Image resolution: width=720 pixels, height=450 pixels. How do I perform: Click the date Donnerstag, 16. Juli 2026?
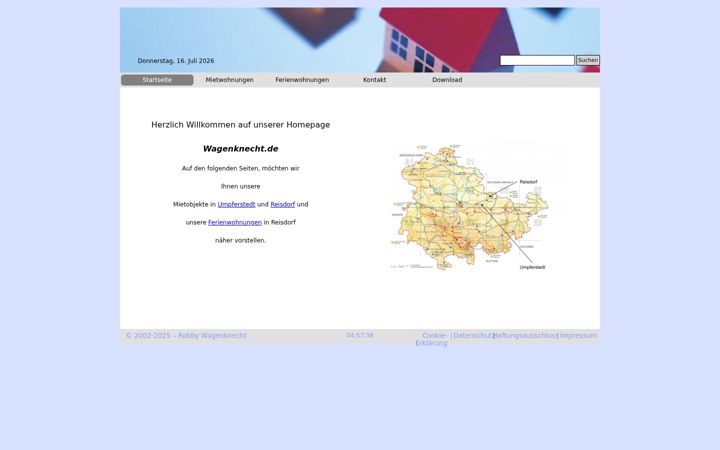coord(176,61)
